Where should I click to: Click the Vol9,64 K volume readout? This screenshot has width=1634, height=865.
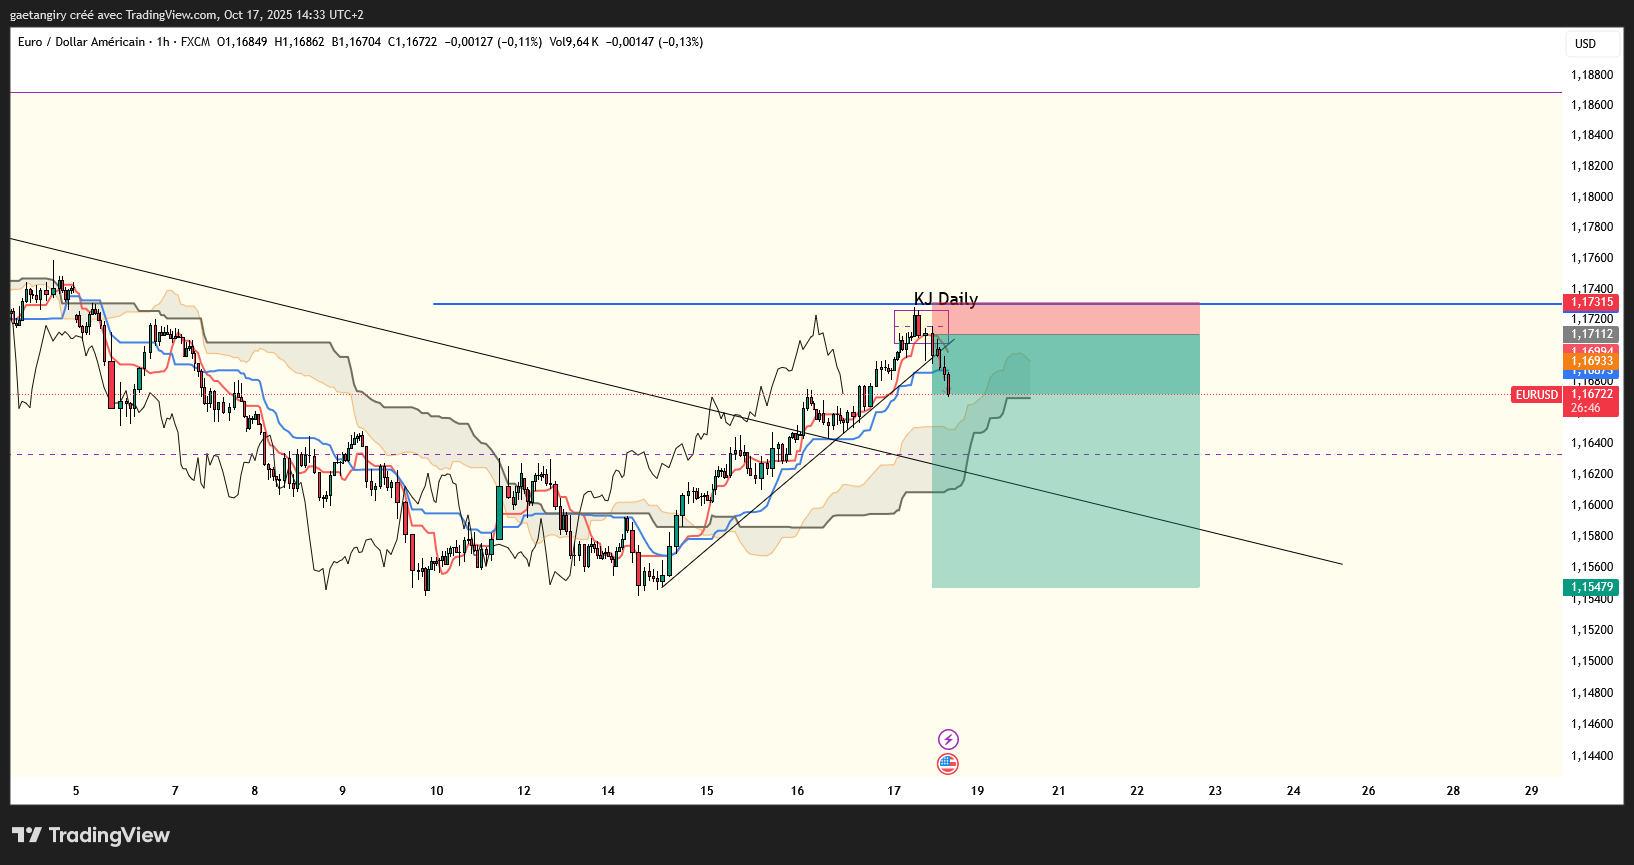pyautogui.click(x=574, y=42)
